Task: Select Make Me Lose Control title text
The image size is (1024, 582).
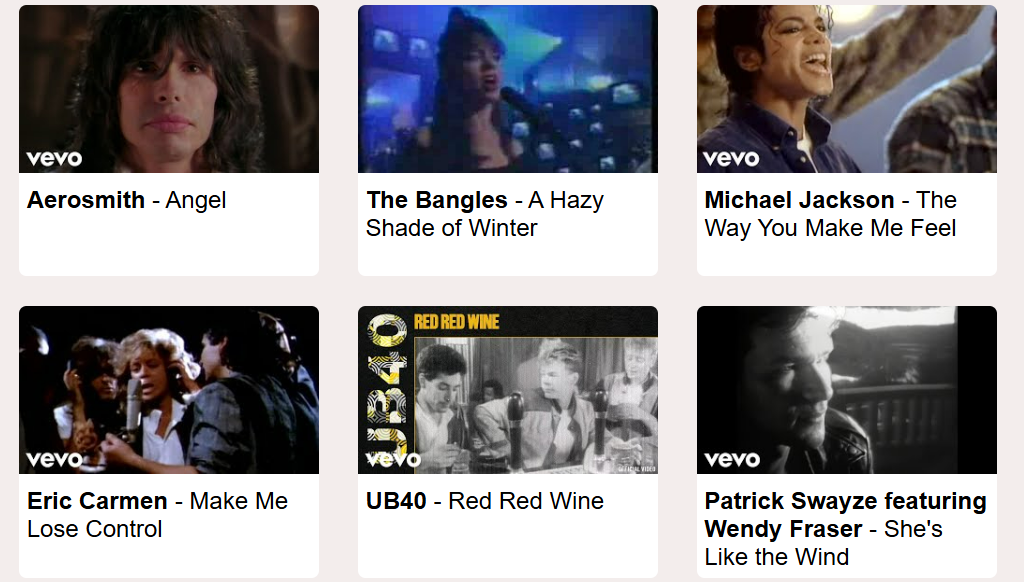Action: [x=157, y=515]
